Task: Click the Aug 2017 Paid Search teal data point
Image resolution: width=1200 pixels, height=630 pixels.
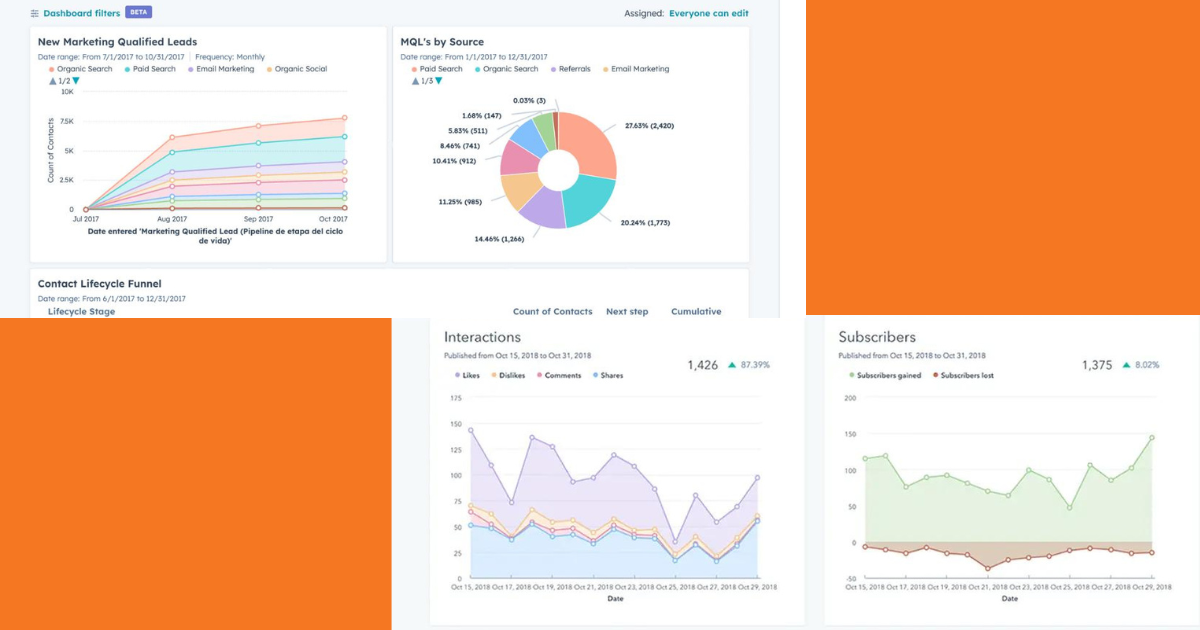Action: (x=172, y=153)
